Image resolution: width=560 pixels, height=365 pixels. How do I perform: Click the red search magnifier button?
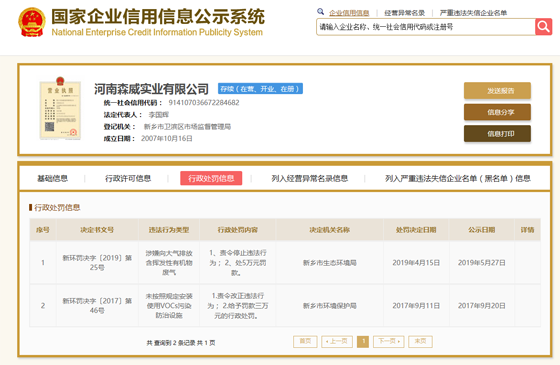[x=543, y=27]
